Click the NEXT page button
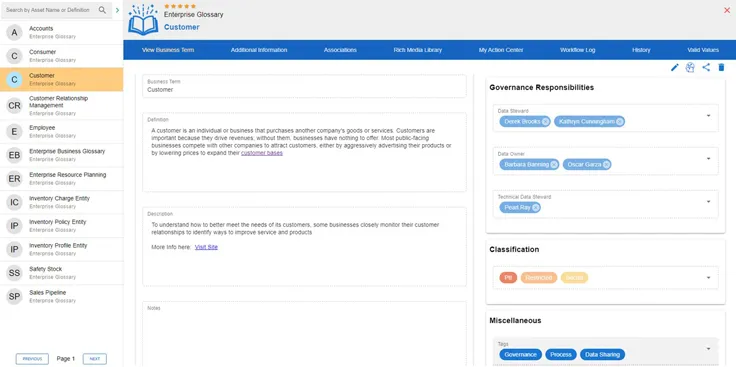 point(95,359)
